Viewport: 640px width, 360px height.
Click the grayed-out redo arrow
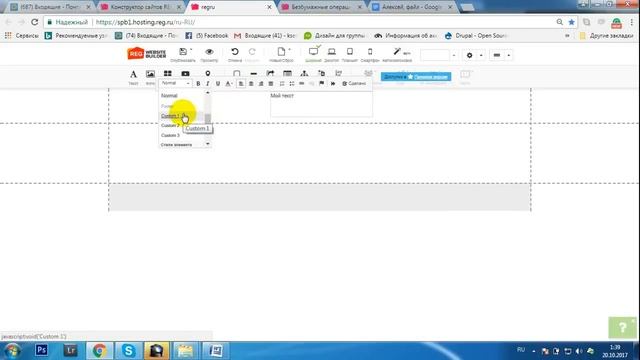(252, 52)
